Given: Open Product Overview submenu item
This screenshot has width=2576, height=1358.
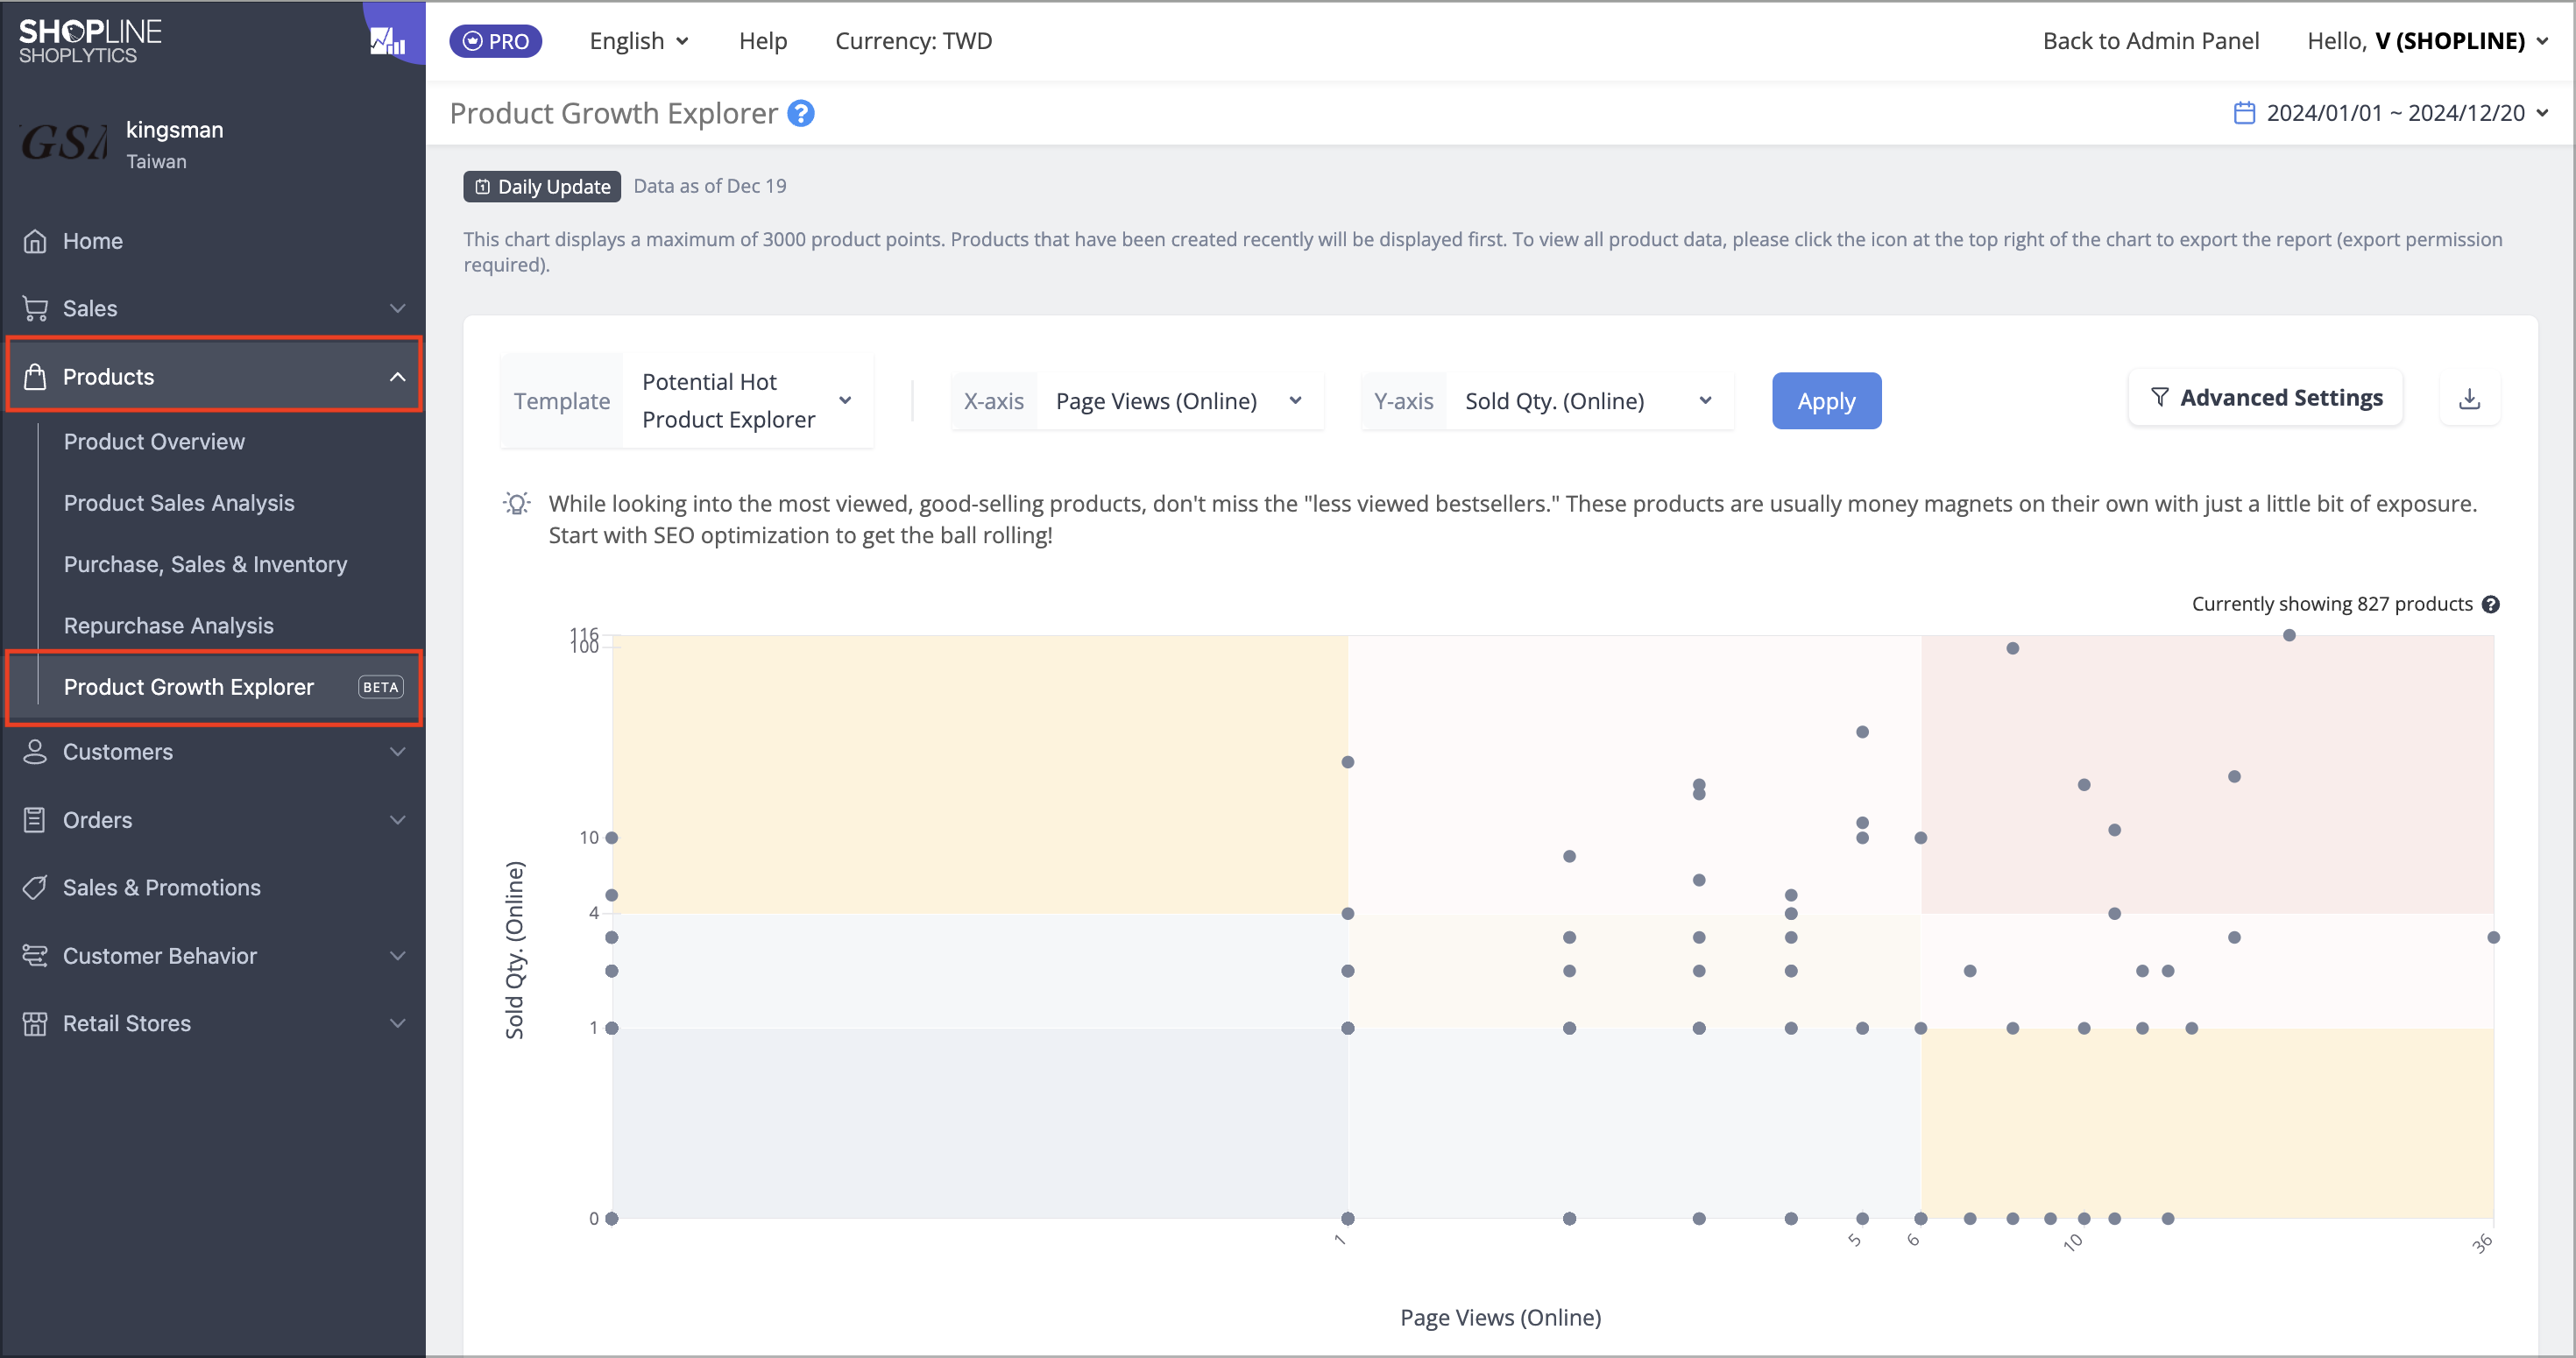Looking at the screenshot, I should coord(154,441).
